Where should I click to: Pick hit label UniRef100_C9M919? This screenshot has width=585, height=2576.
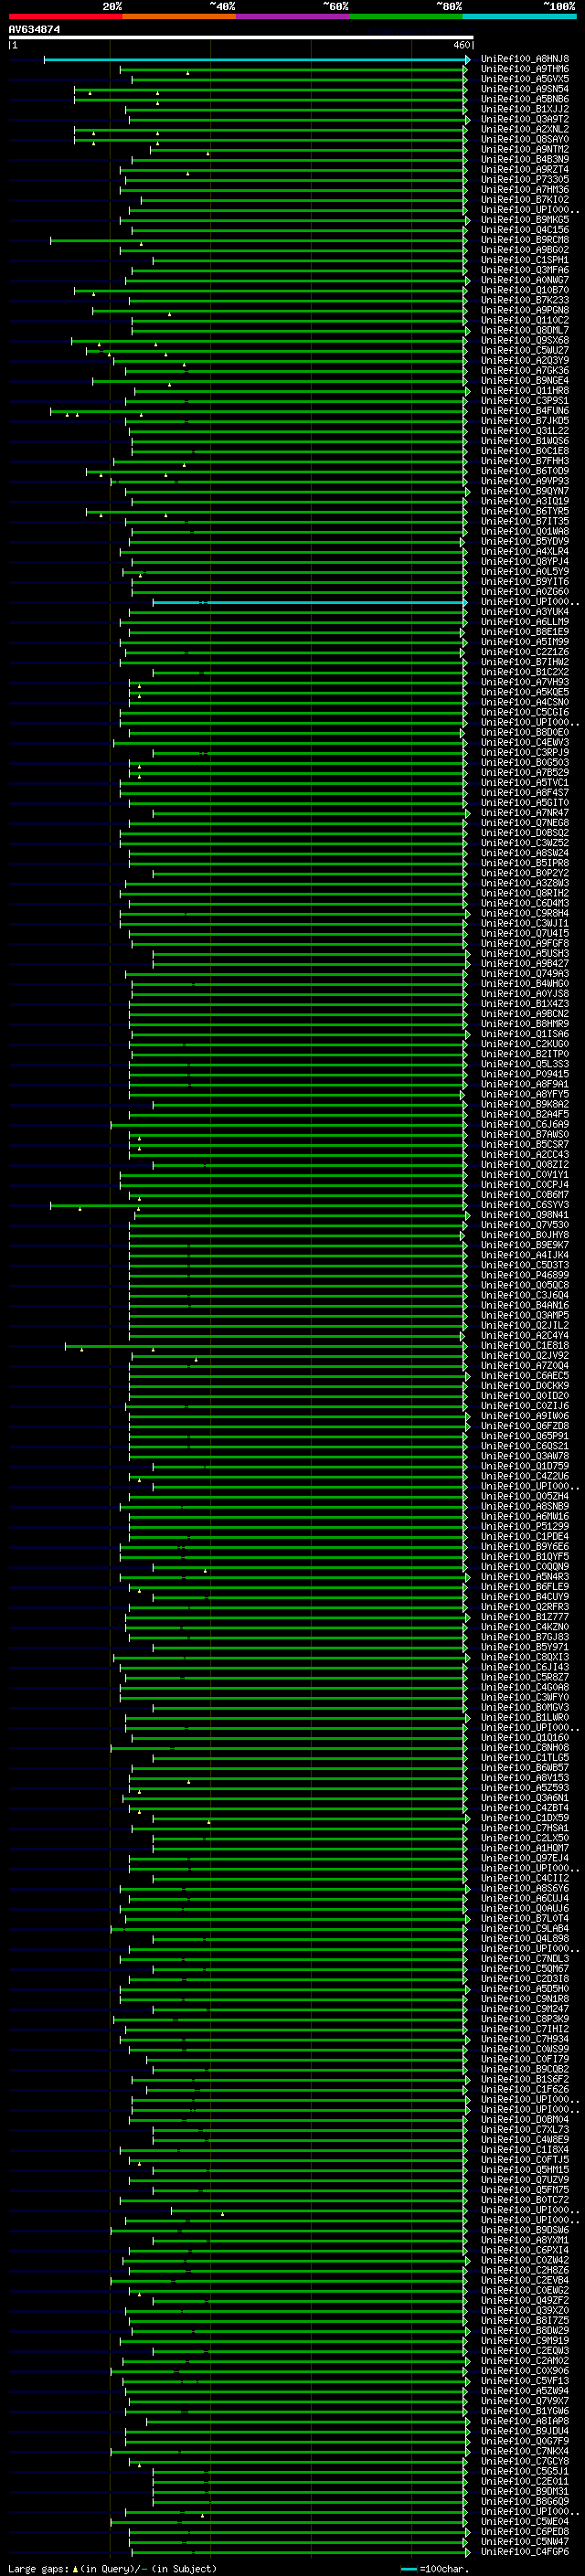pos(525,2340)
